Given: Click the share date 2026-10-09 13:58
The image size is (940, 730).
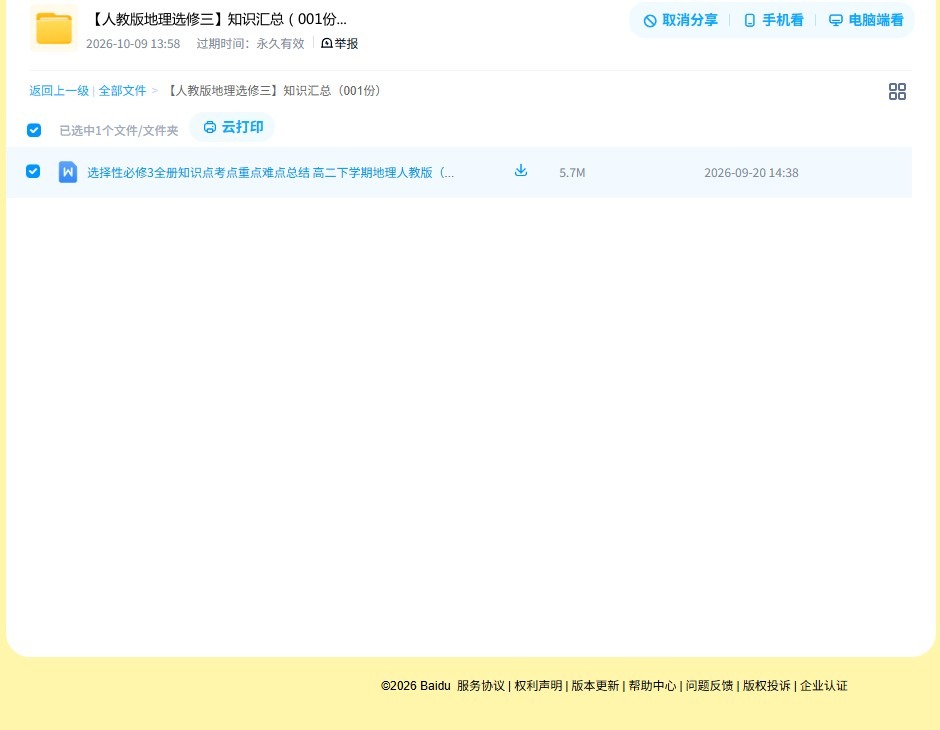Looking at the screenshot, I should [133, 44].
